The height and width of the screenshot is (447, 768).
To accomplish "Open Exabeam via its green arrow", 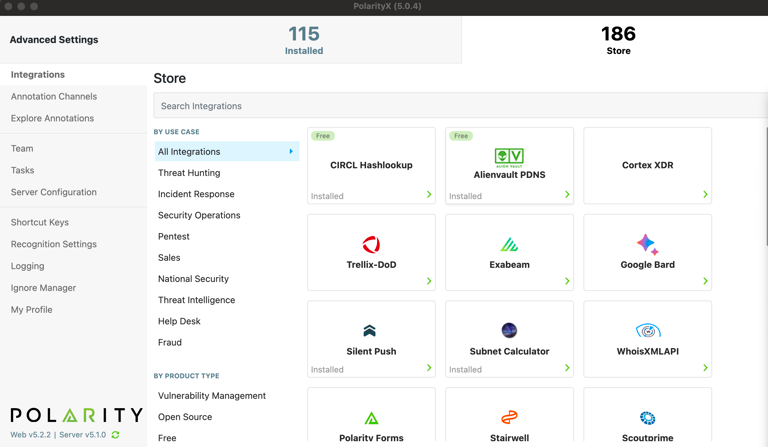I will click(567, 281).
